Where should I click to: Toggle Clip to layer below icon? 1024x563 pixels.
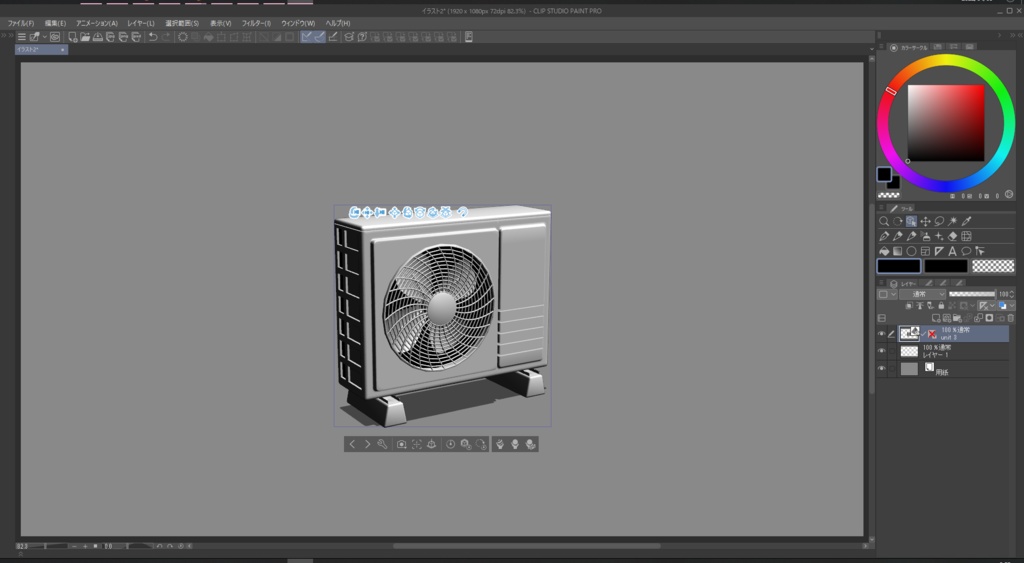(x=908, y=306)
